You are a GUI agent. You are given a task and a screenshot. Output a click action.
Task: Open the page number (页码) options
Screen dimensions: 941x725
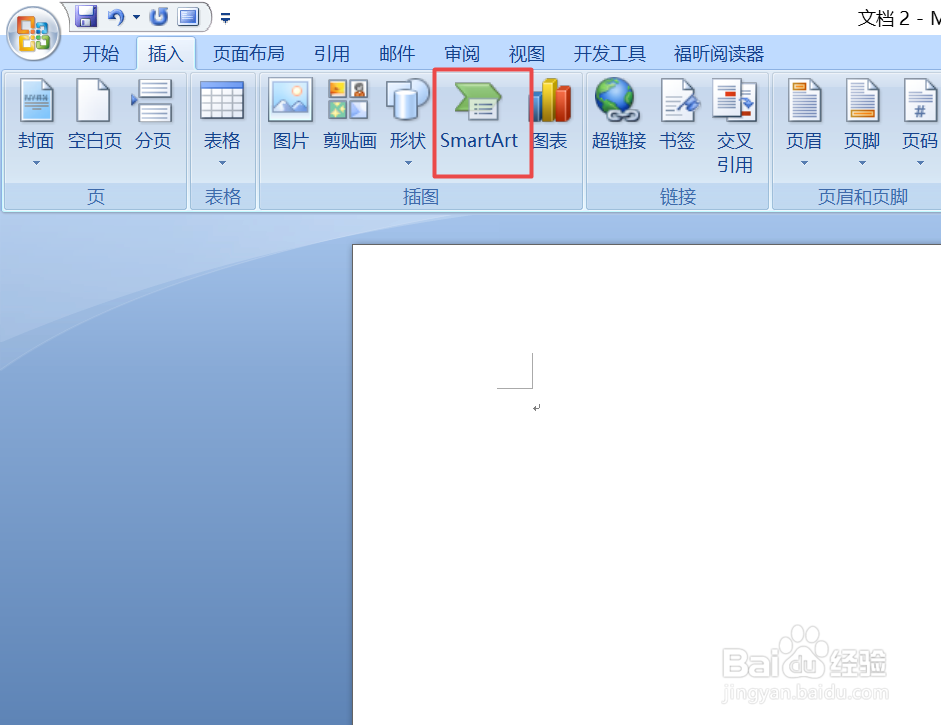tap(919, 115)
